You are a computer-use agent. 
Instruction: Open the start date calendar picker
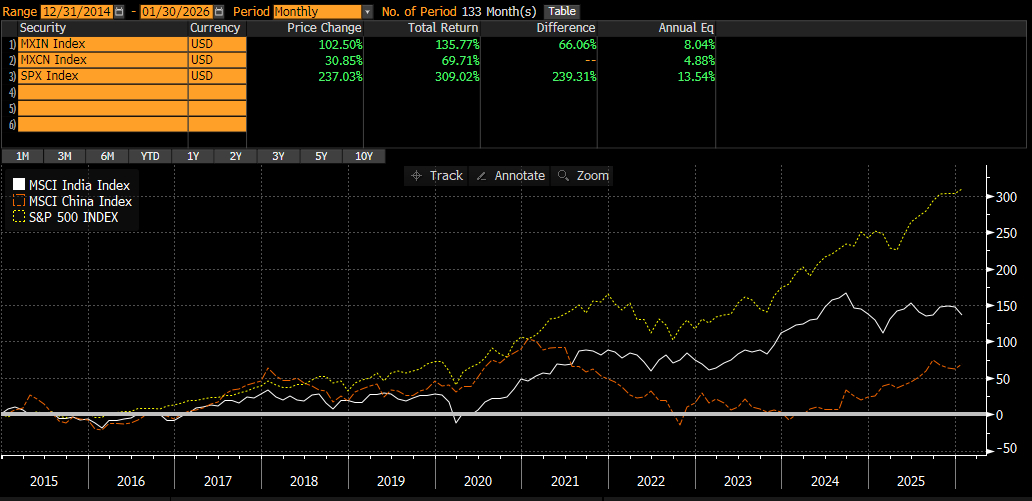121,11
